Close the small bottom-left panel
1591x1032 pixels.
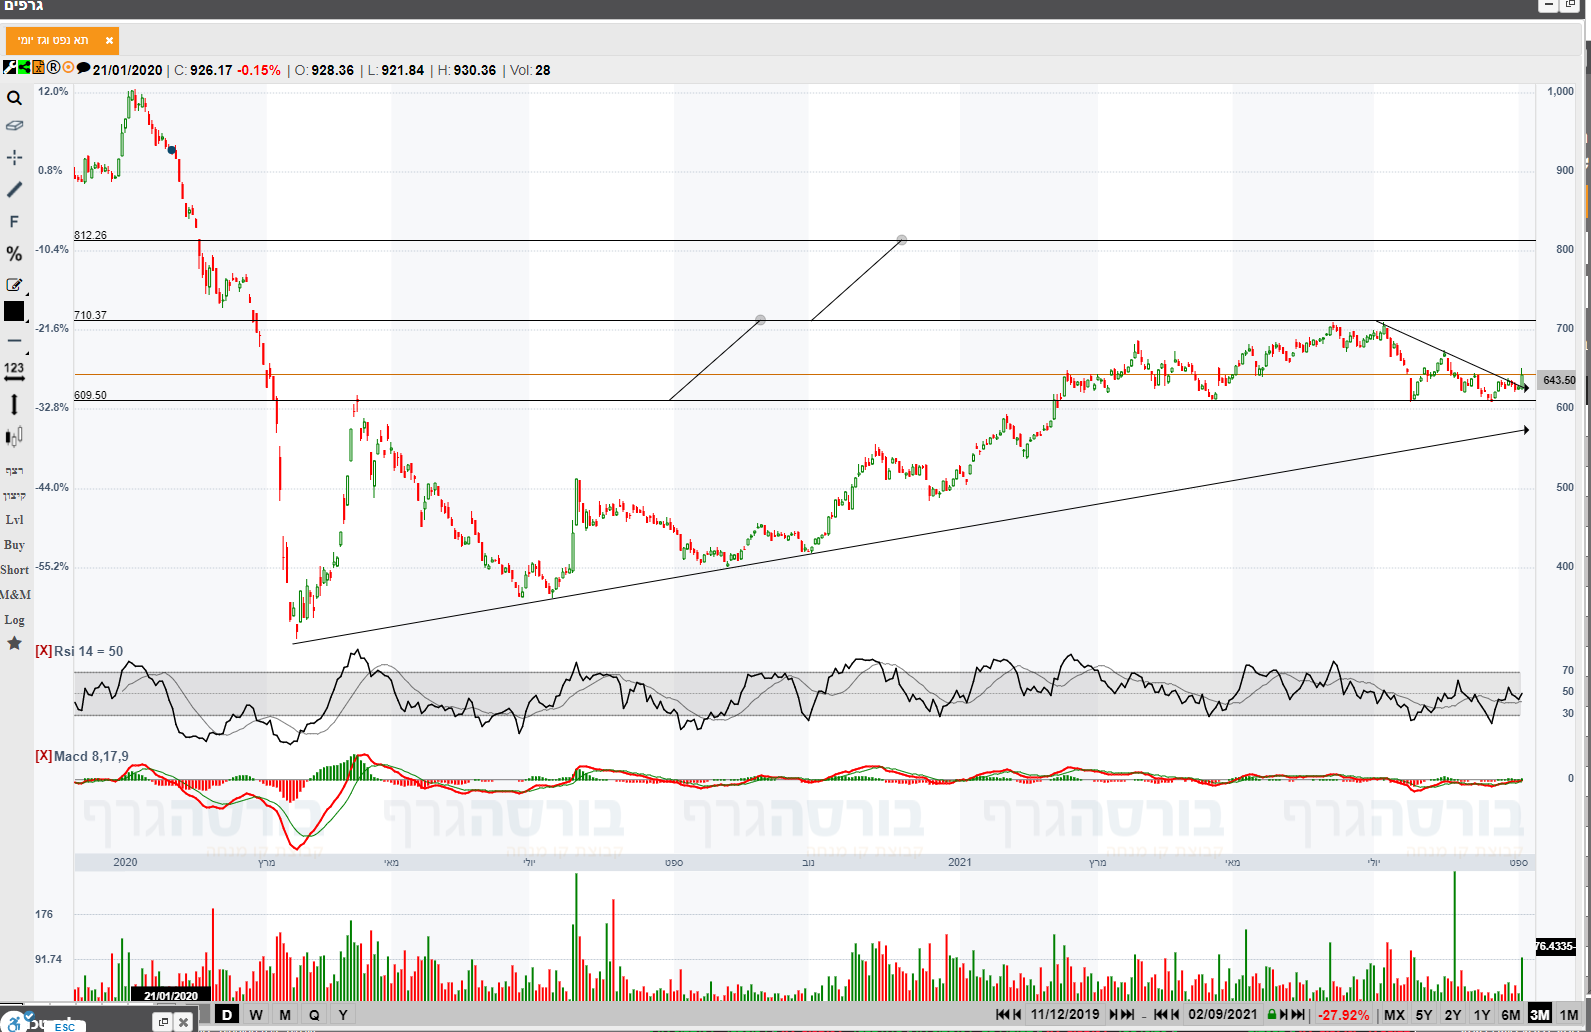(183, 1022)
